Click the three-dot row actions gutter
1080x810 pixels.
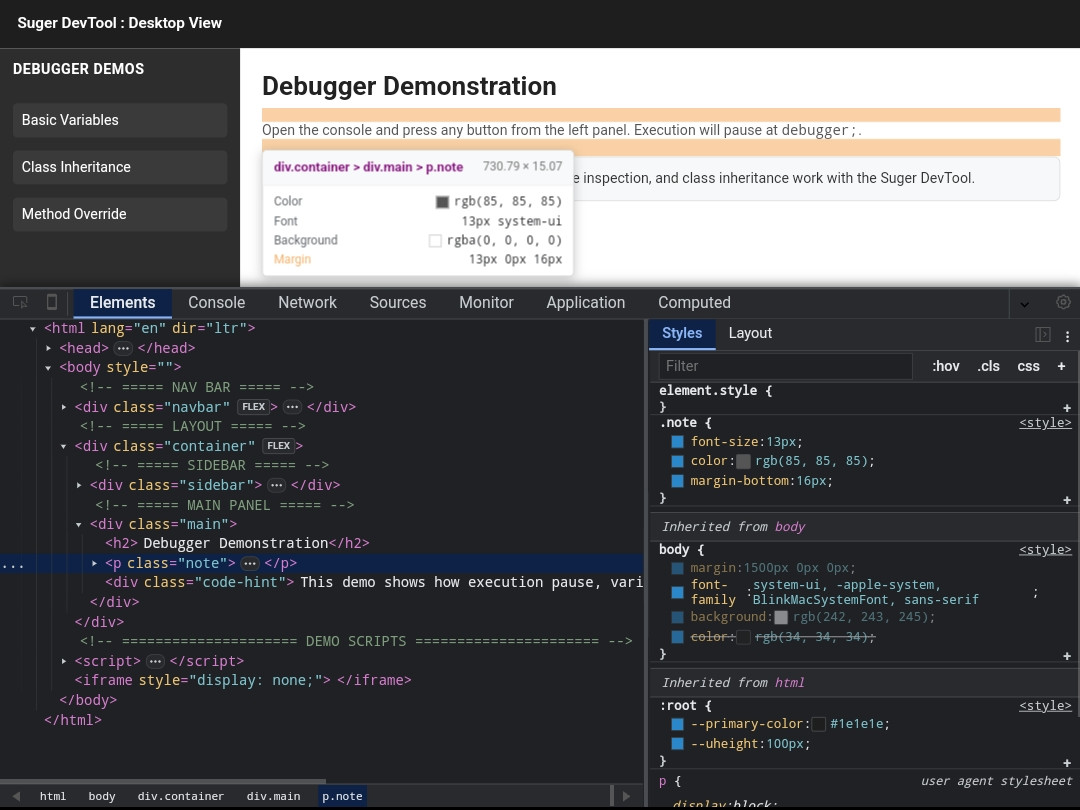click(12, 565)
